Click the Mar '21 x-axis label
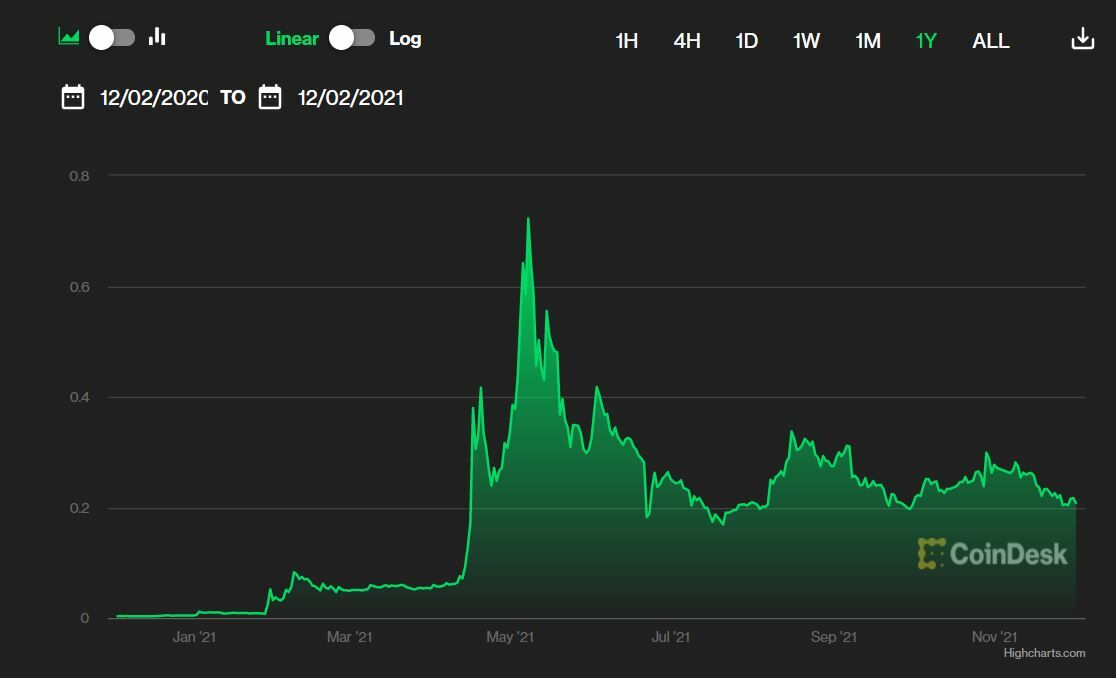 [349, 637]
